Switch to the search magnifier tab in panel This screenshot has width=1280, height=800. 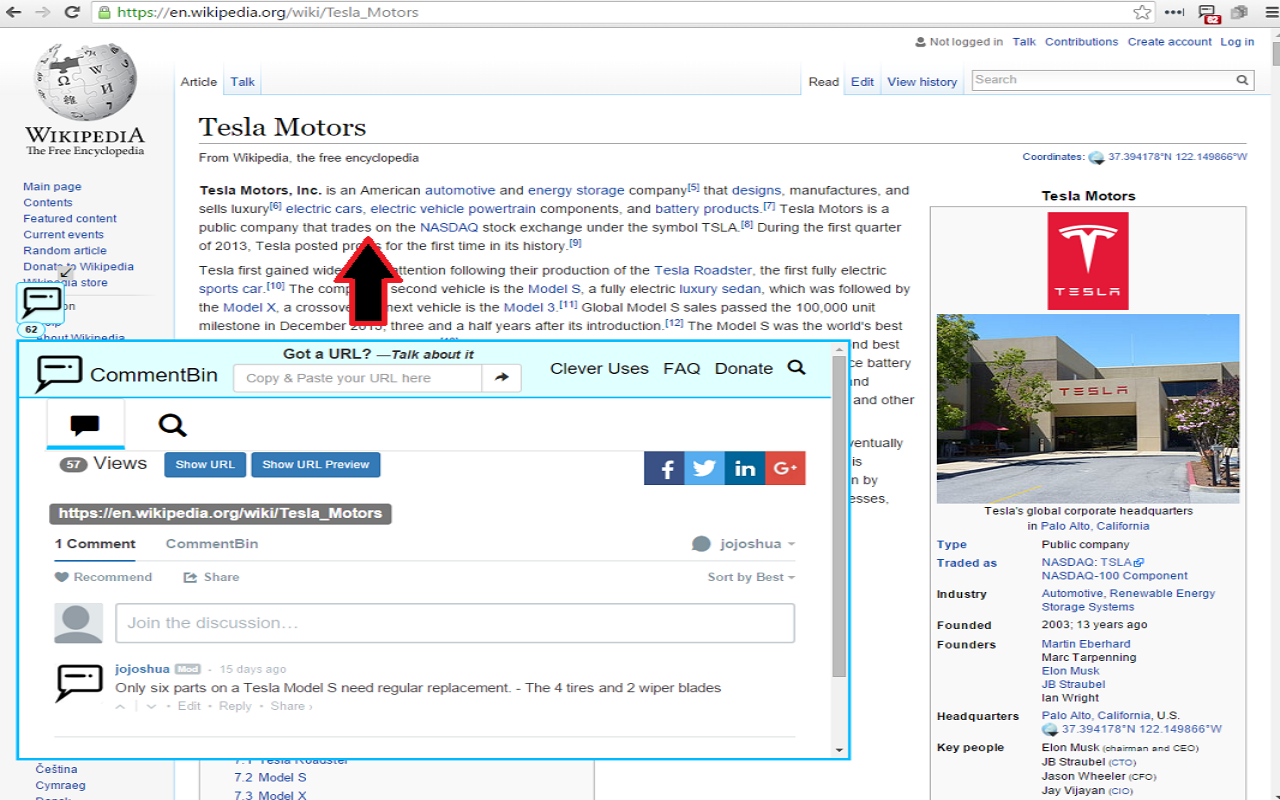pos(172,426)
